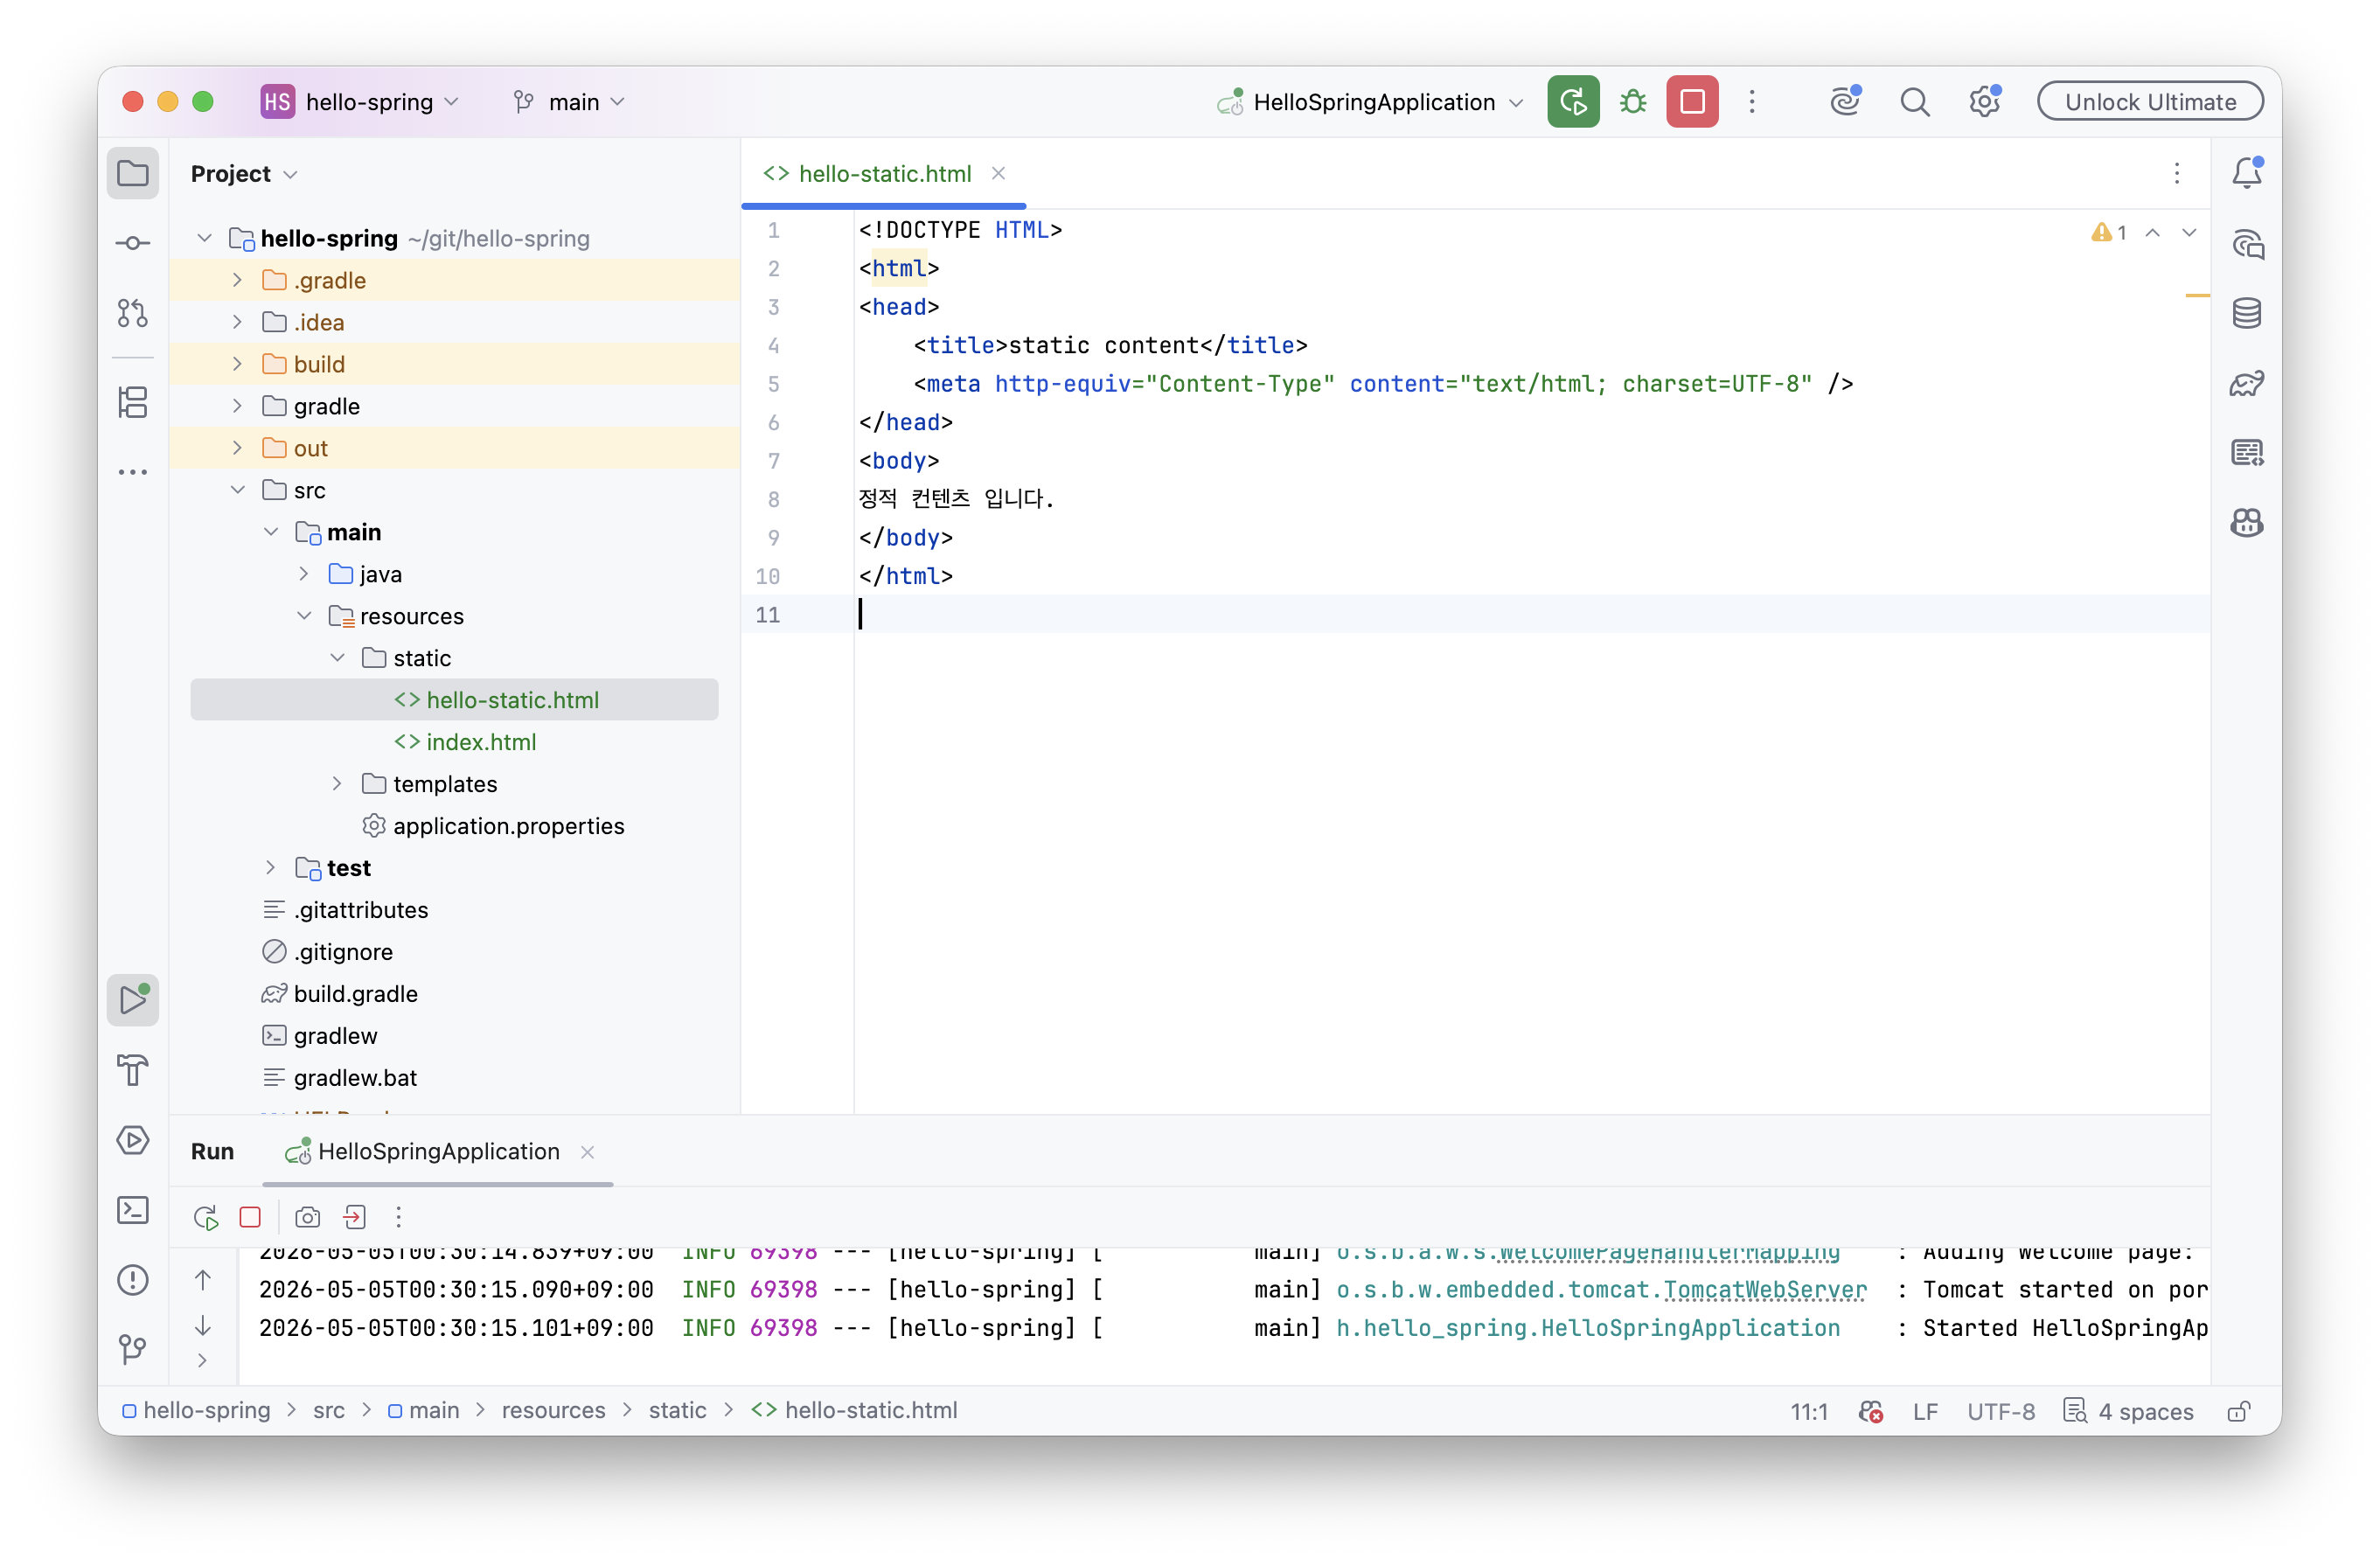Click the exit-arrow icon in the Run toolbar

(354, 1217)
